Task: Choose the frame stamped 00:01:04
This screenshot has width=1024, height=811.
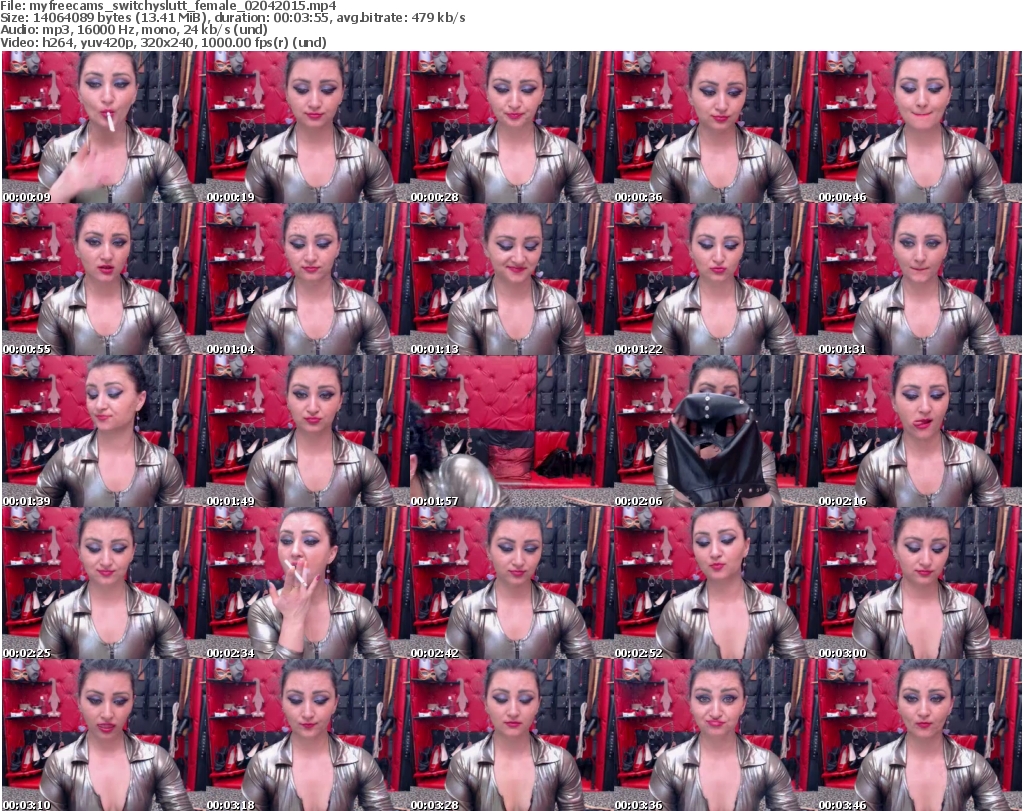Action: pos(307,279)
